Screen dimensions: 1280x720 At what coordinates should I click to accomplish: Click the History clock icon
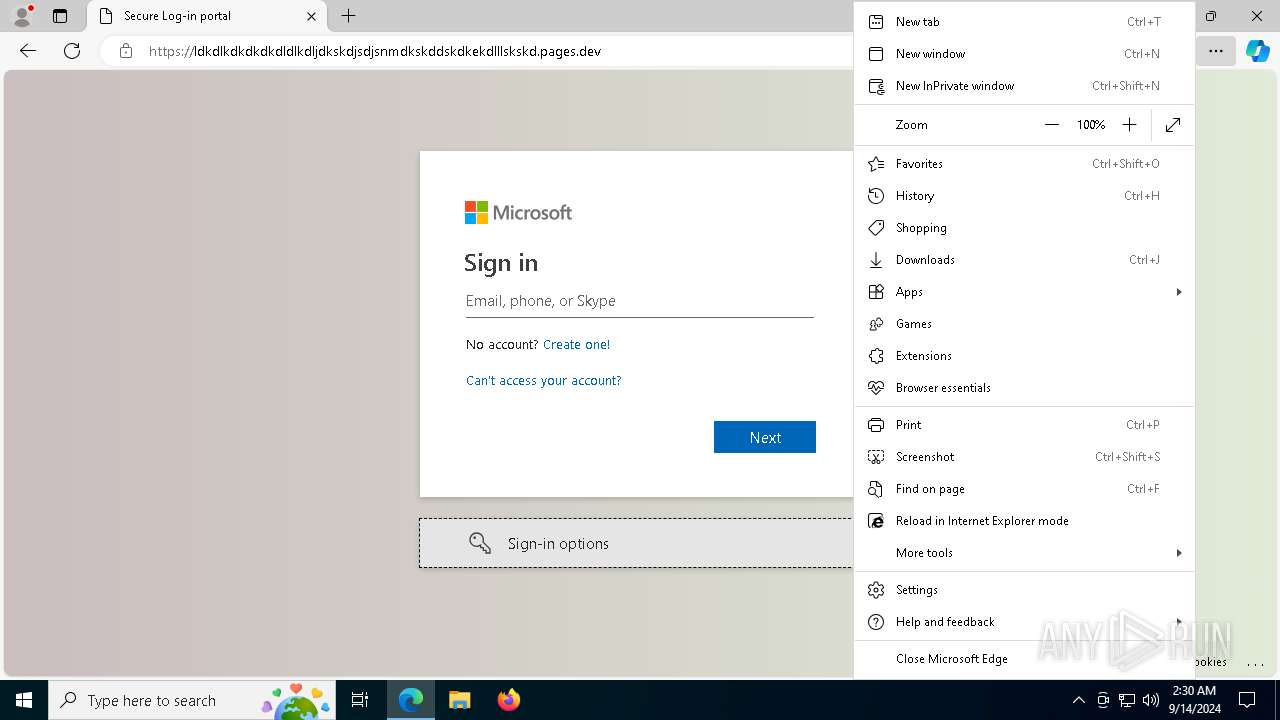click(x=876, y=196)
